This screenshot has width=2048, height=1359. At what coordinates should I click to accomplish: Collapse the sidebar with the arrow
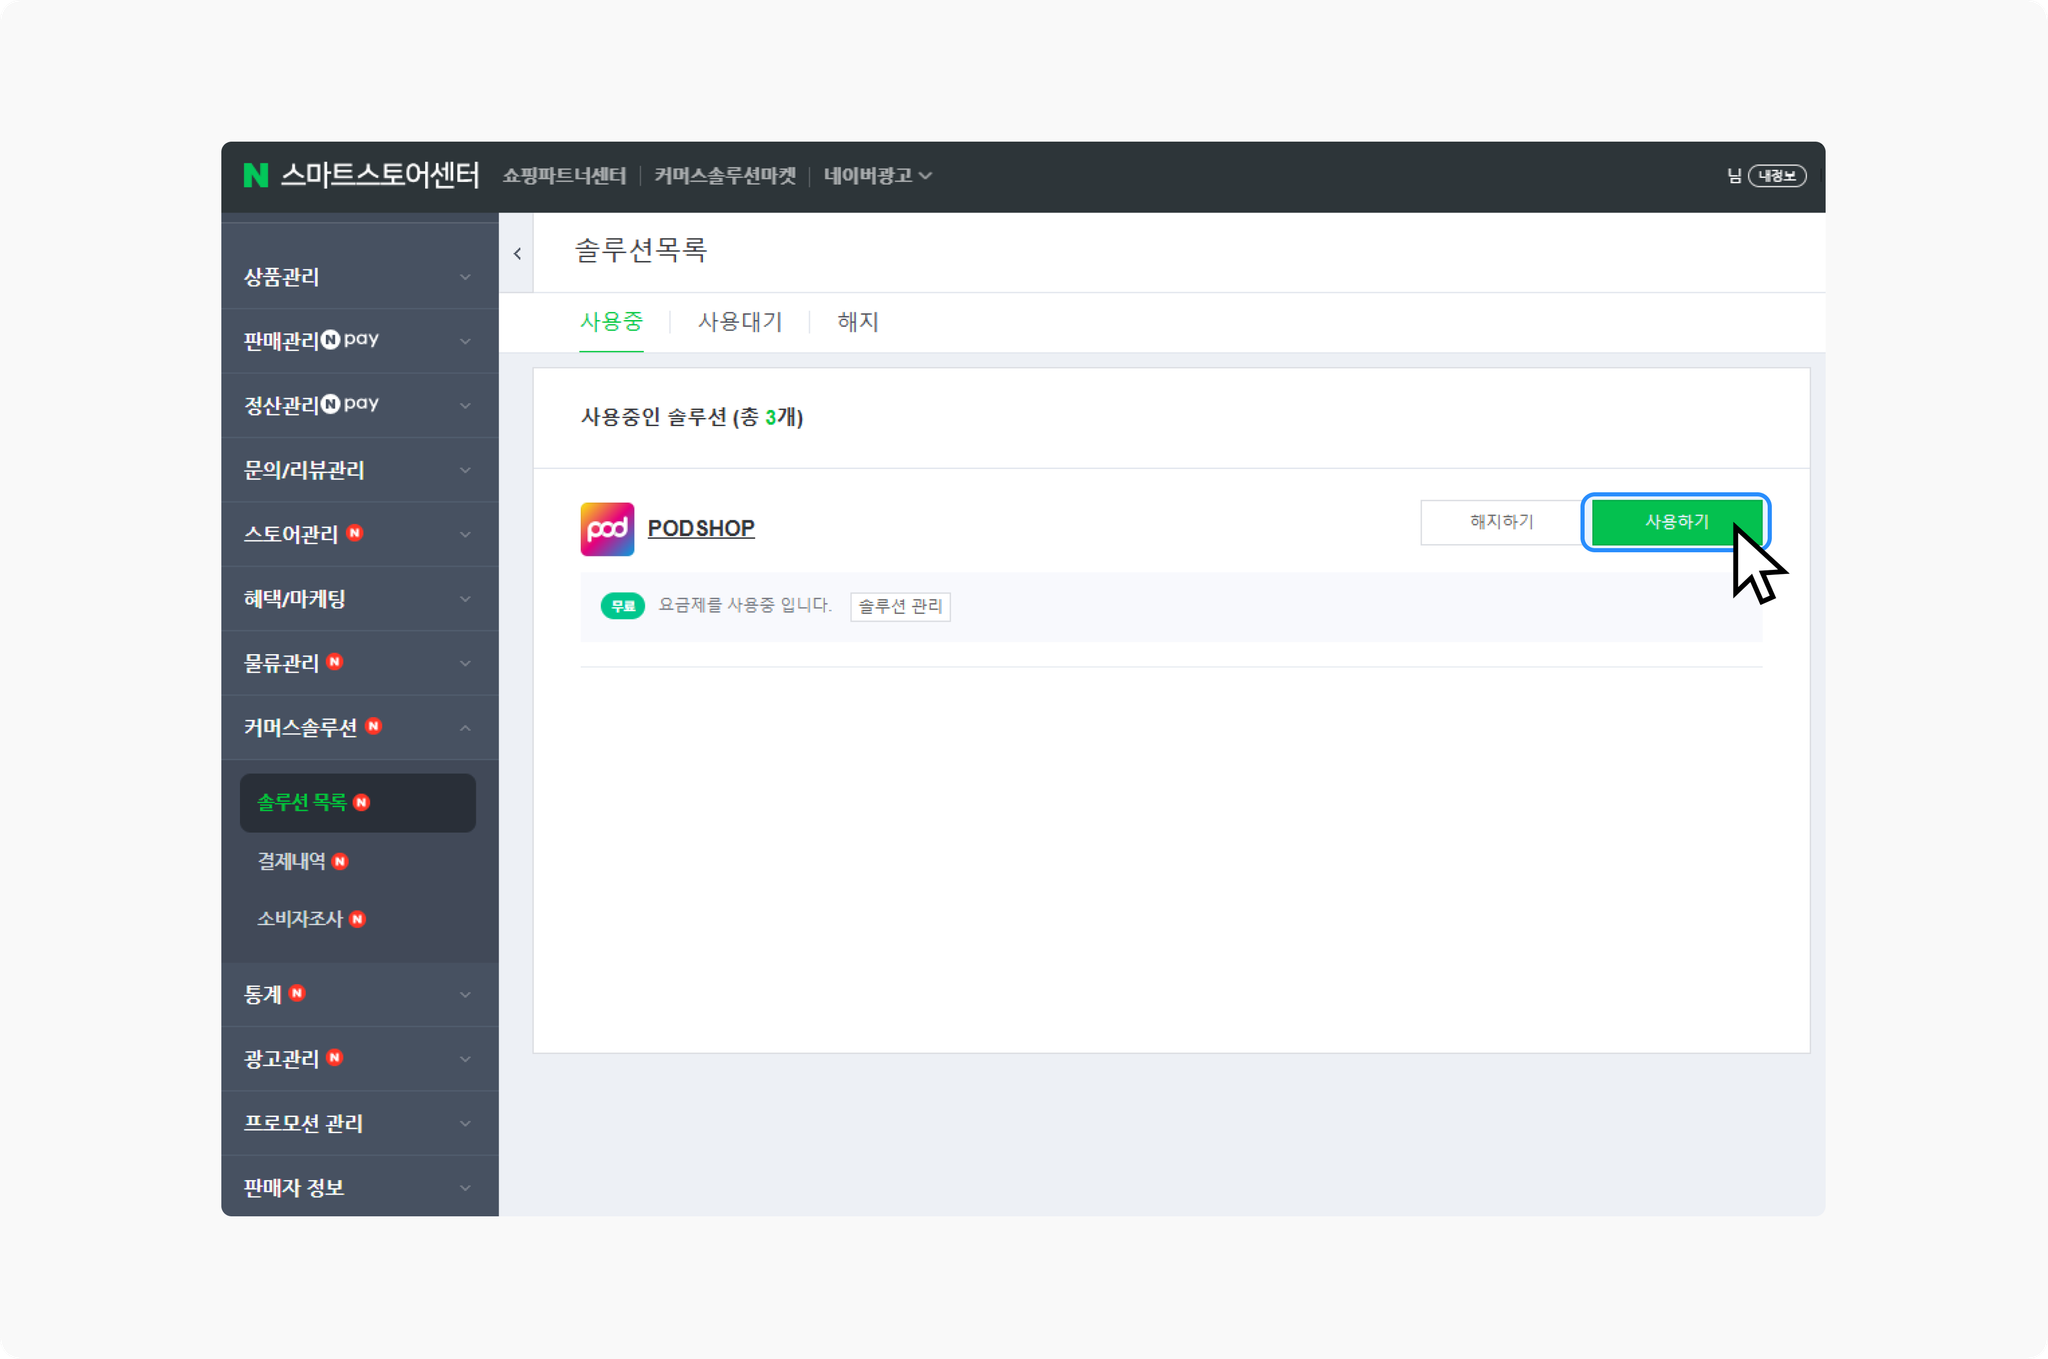(x=517, y=254)
